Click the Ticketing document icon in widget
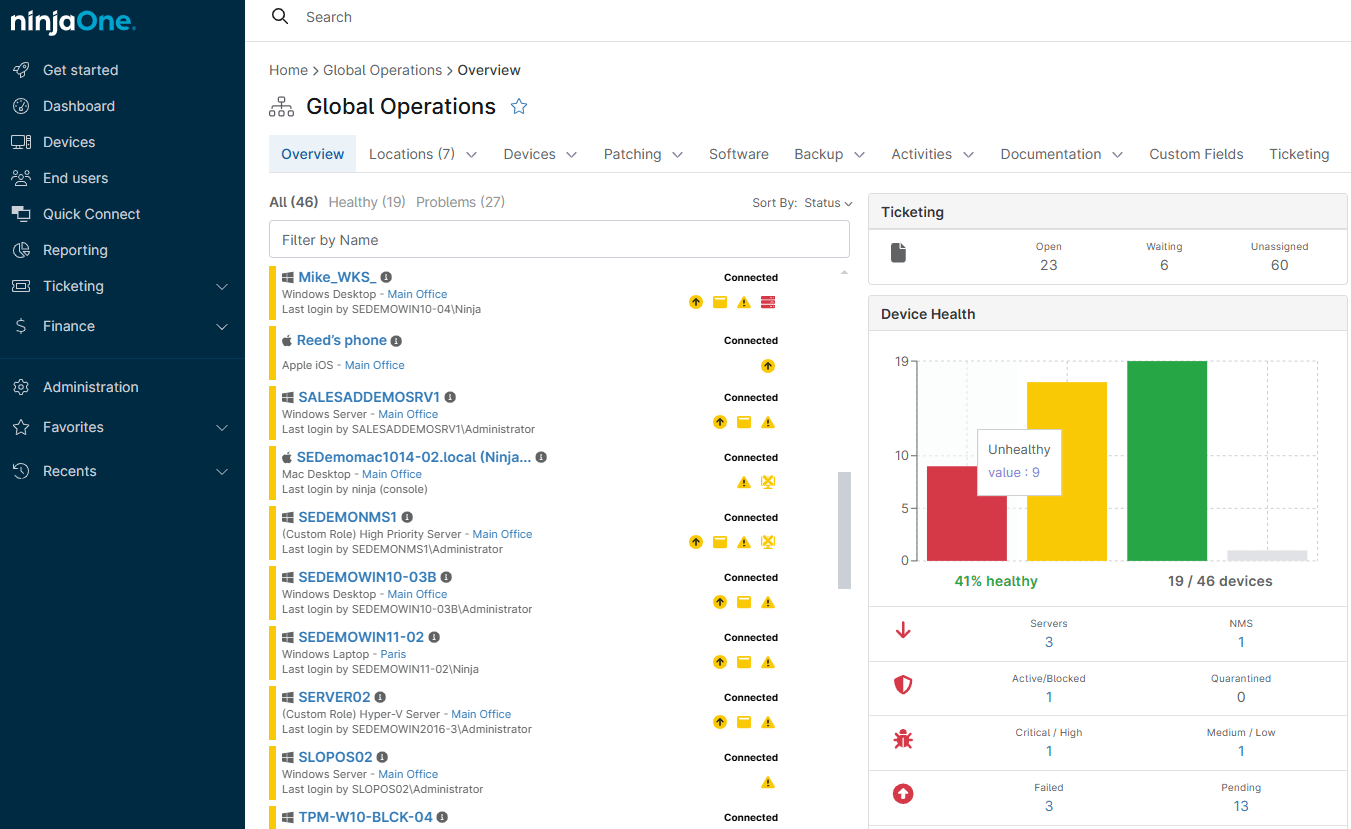 pyautogui.click(x=898, y=253)
